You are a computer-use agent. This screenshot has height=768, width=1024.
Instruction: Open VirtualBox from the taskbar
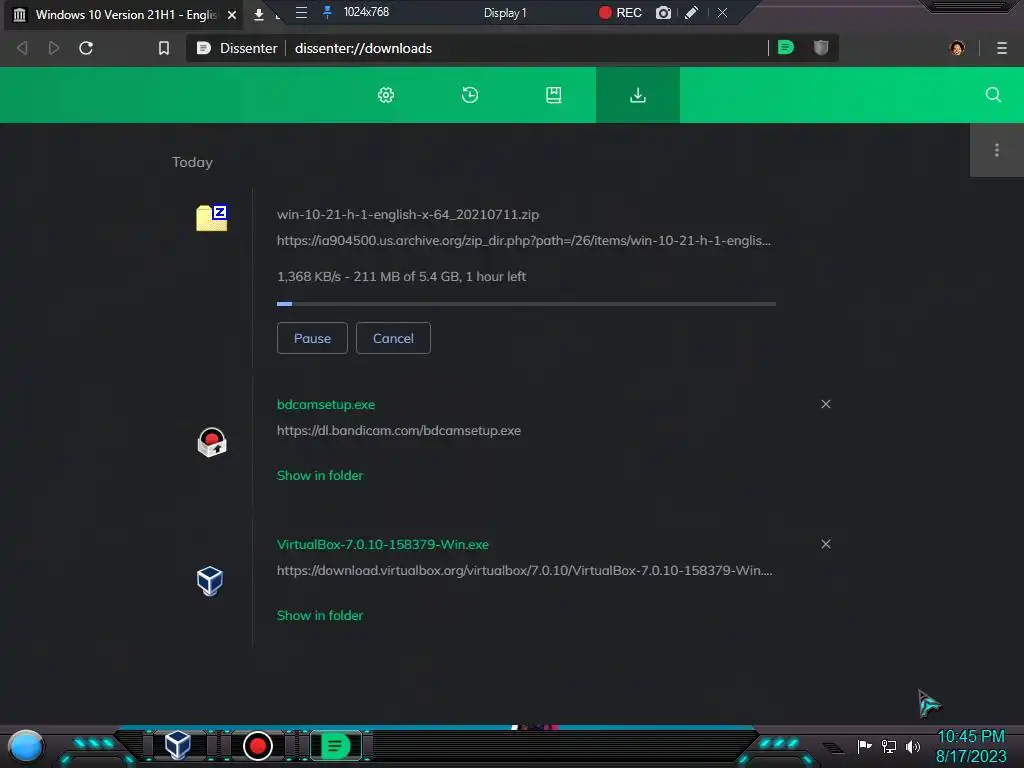coord(178,745)
